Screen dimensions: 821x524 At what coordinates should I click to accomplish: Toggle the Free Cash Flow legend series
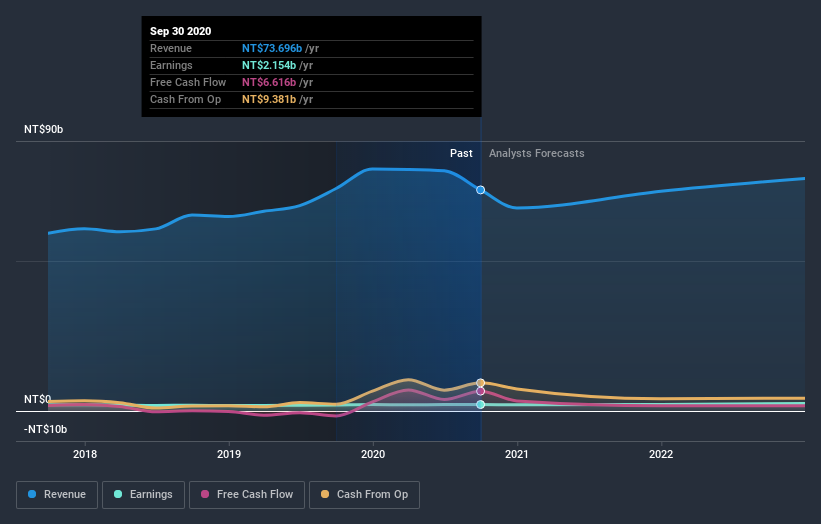point(247,495)
